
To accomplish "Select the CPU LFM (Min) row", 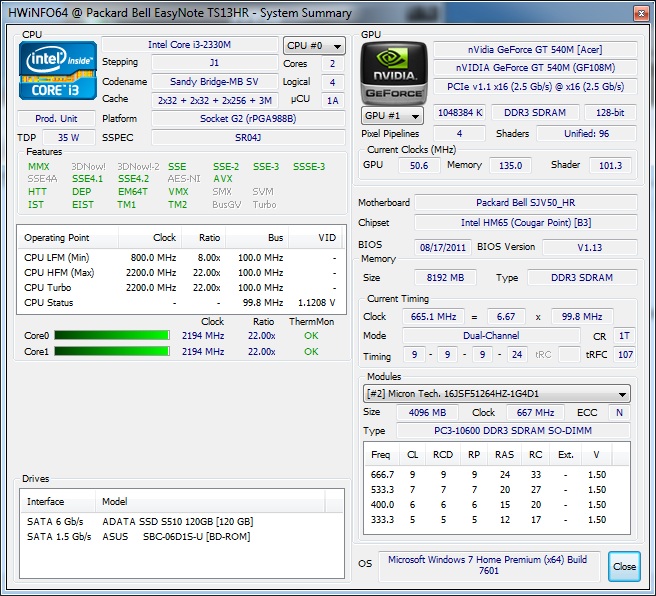I will coord(181,258).
